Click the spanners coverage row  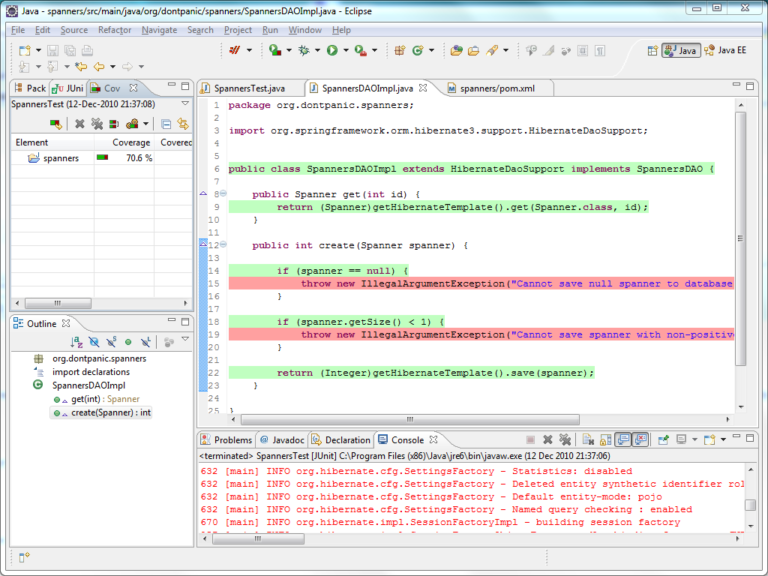coord(101,158)
